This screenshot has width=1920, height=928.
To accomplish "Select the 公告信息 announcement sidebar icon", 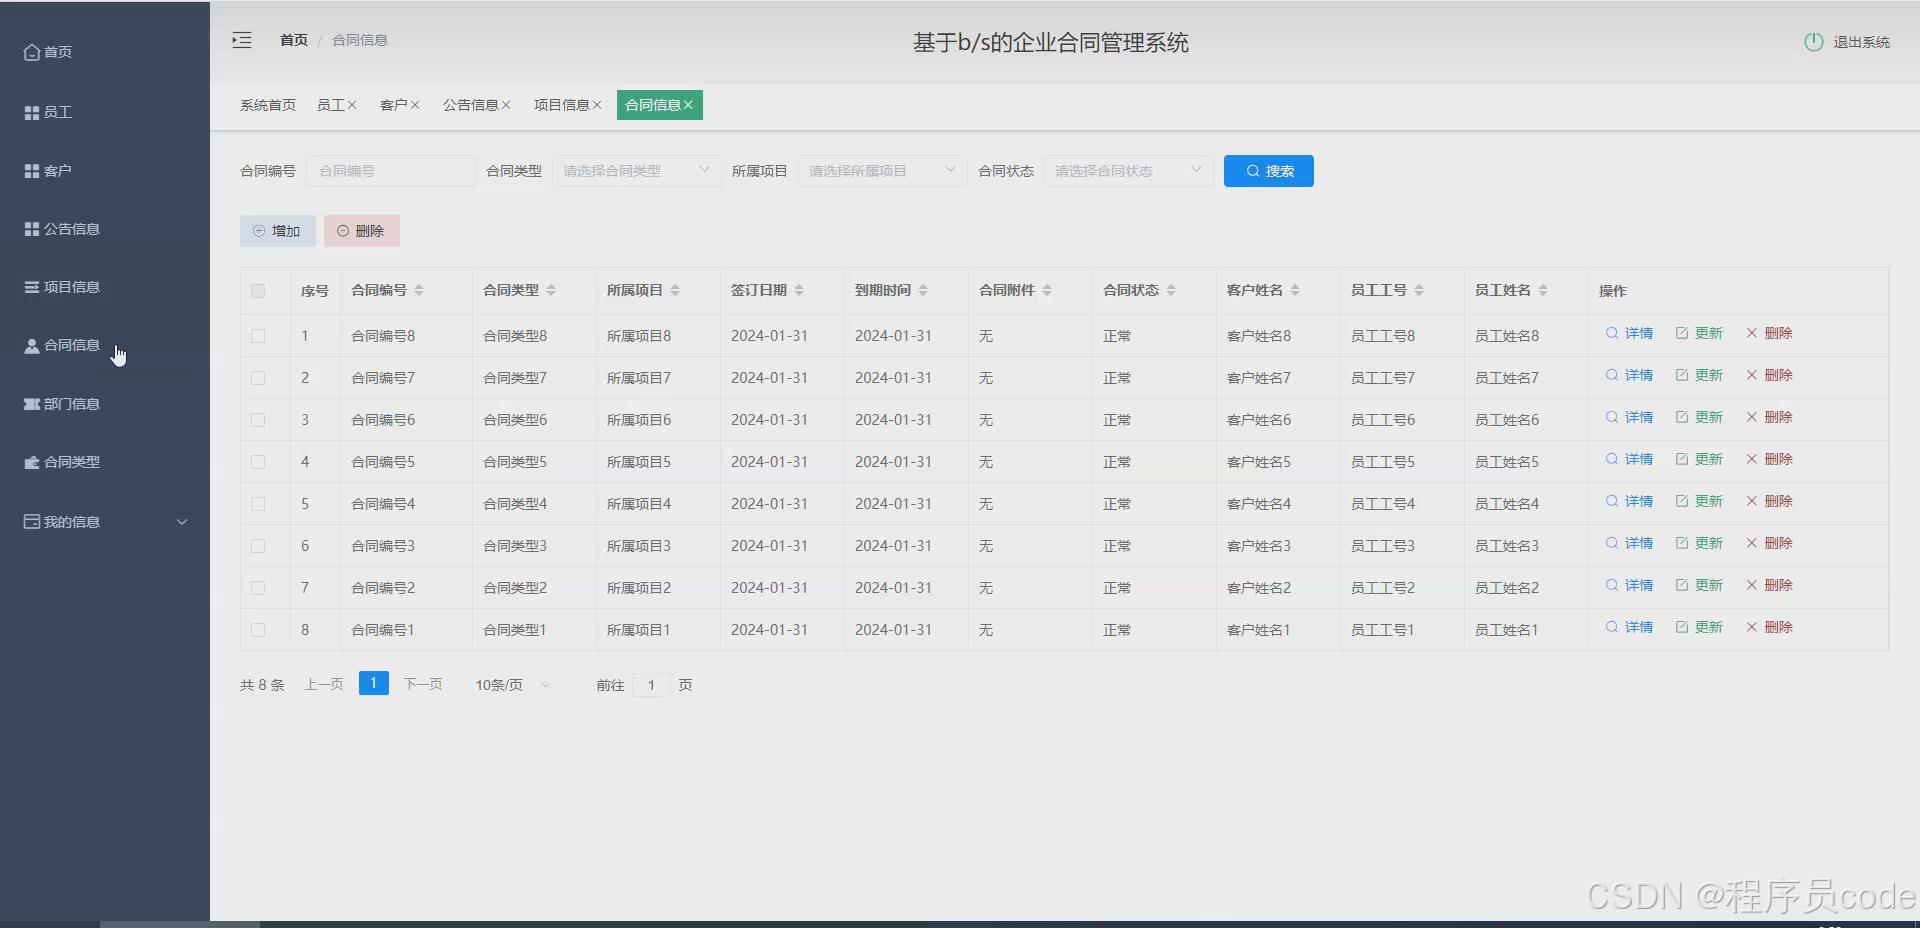I will click(30, 229).
